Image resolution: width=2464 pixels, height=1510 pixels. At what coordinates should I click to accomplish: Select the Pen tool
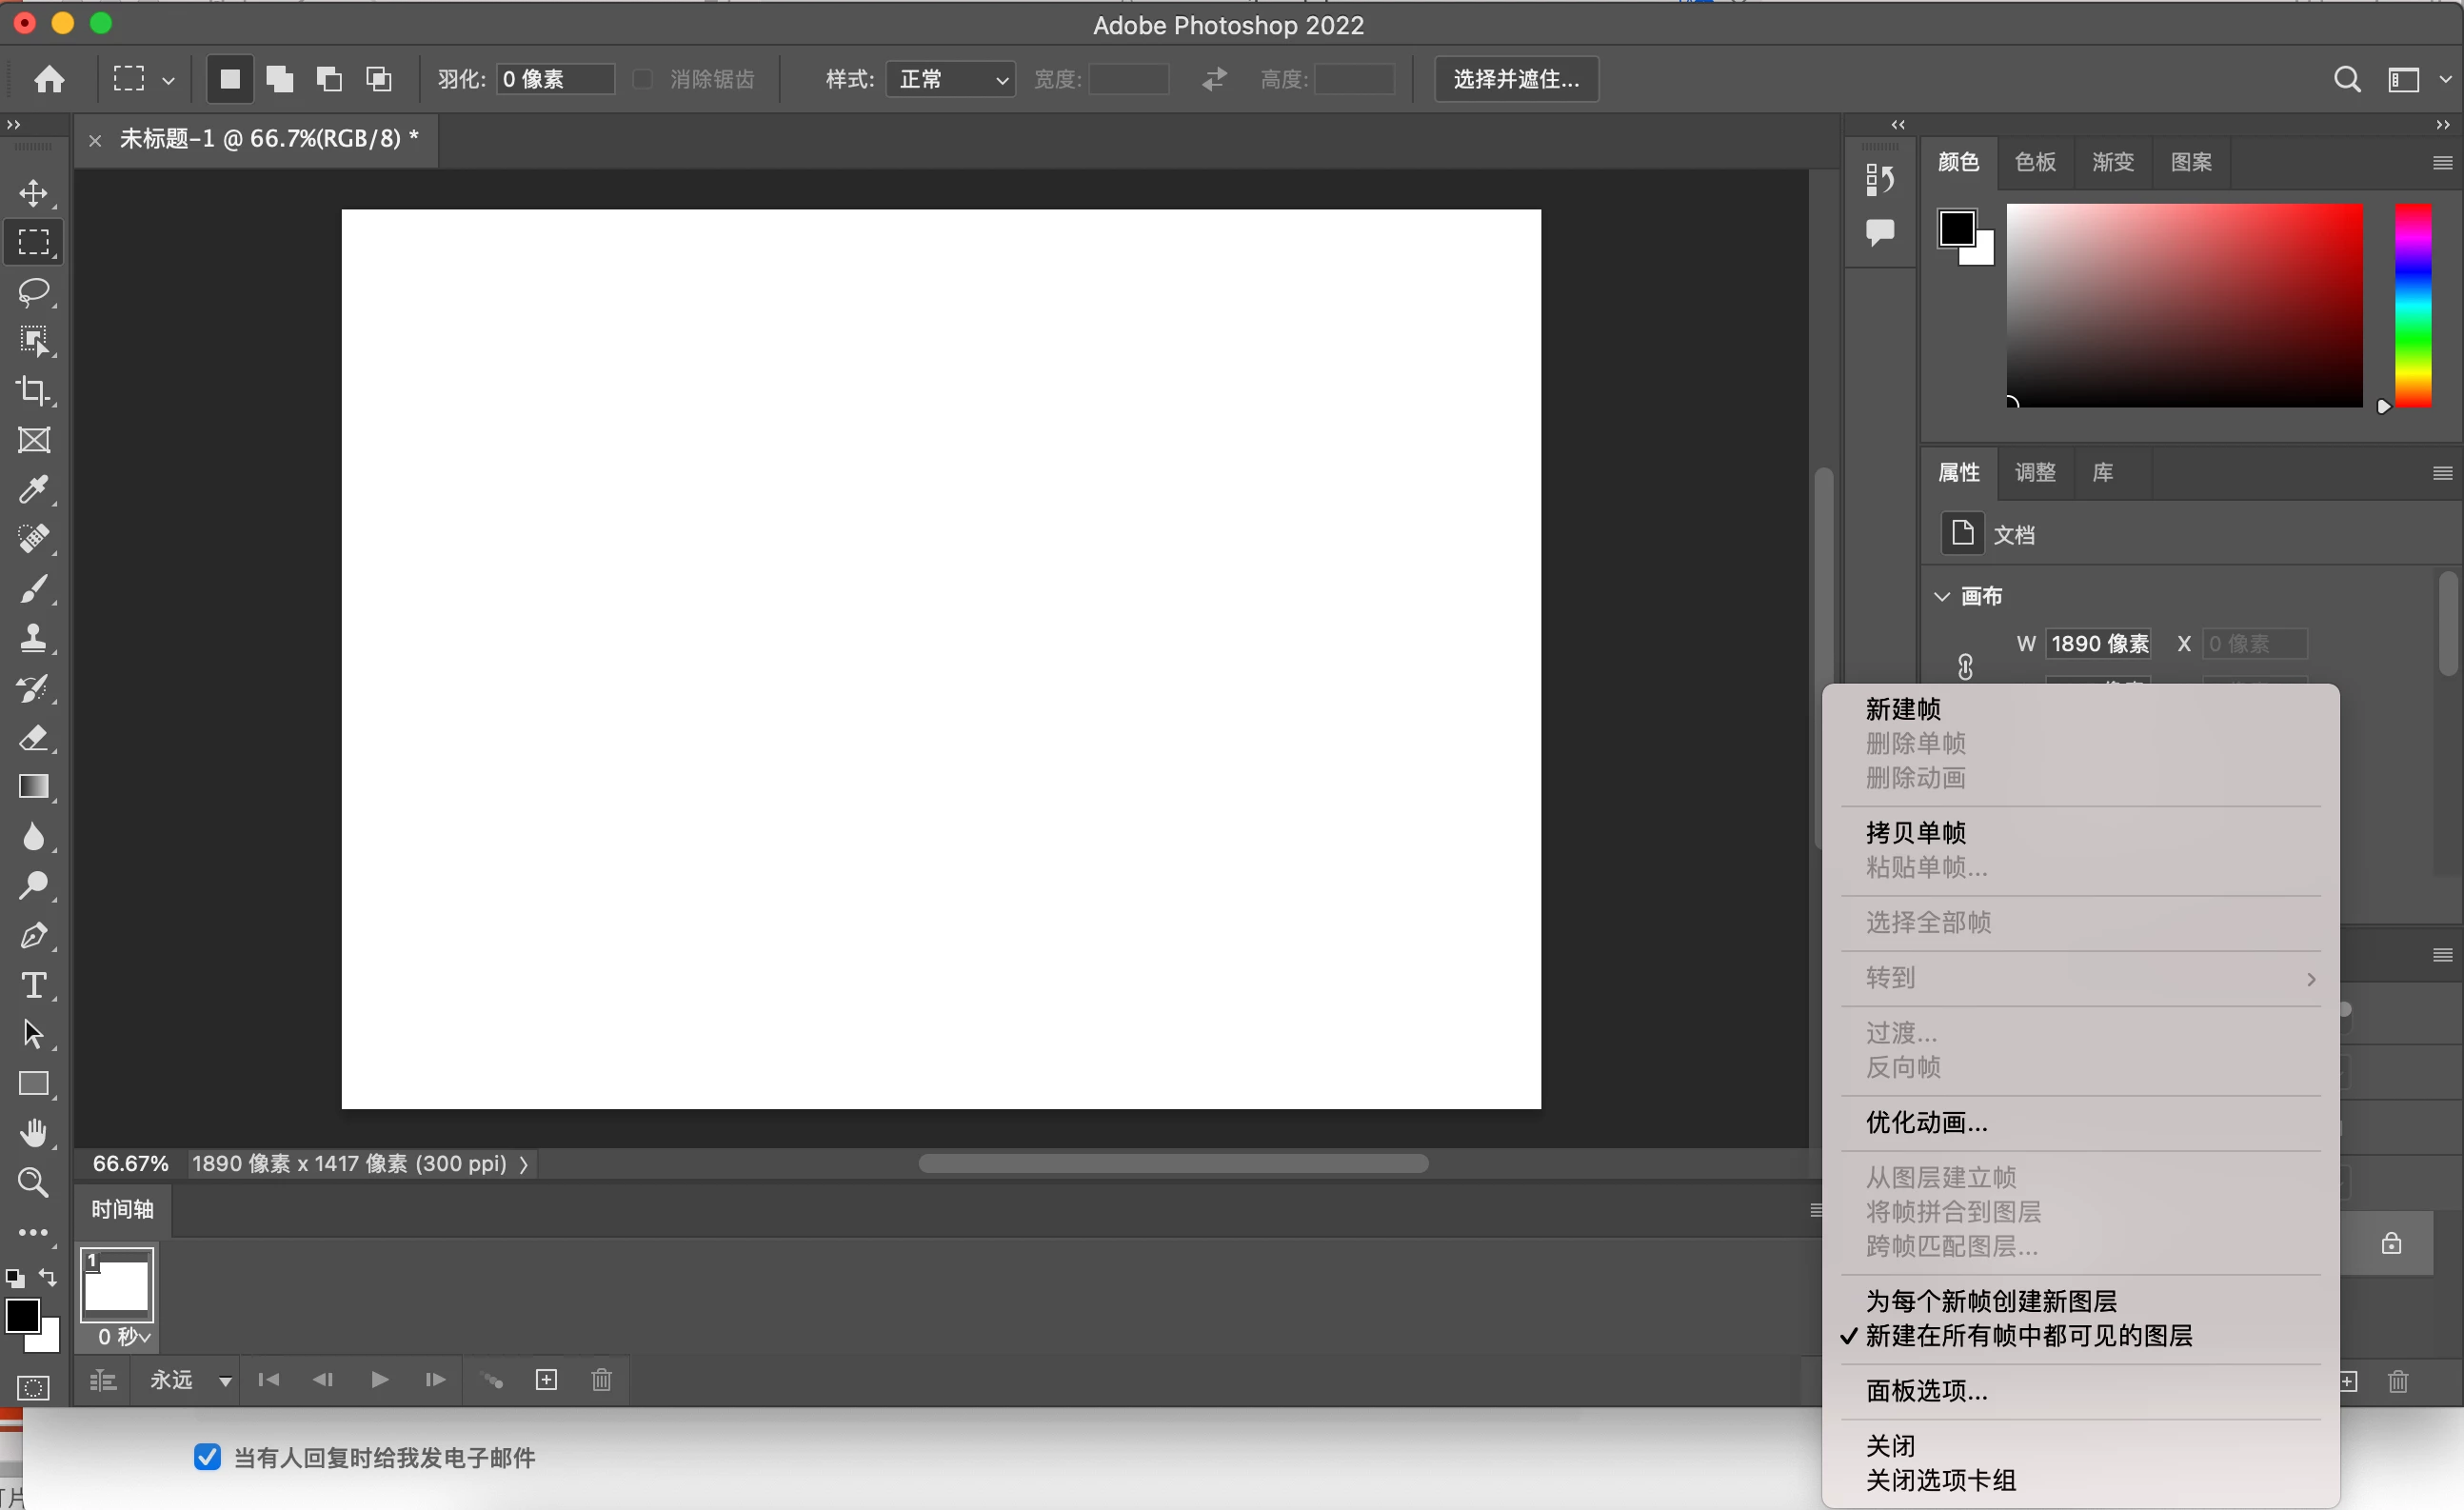click(34, 936)
